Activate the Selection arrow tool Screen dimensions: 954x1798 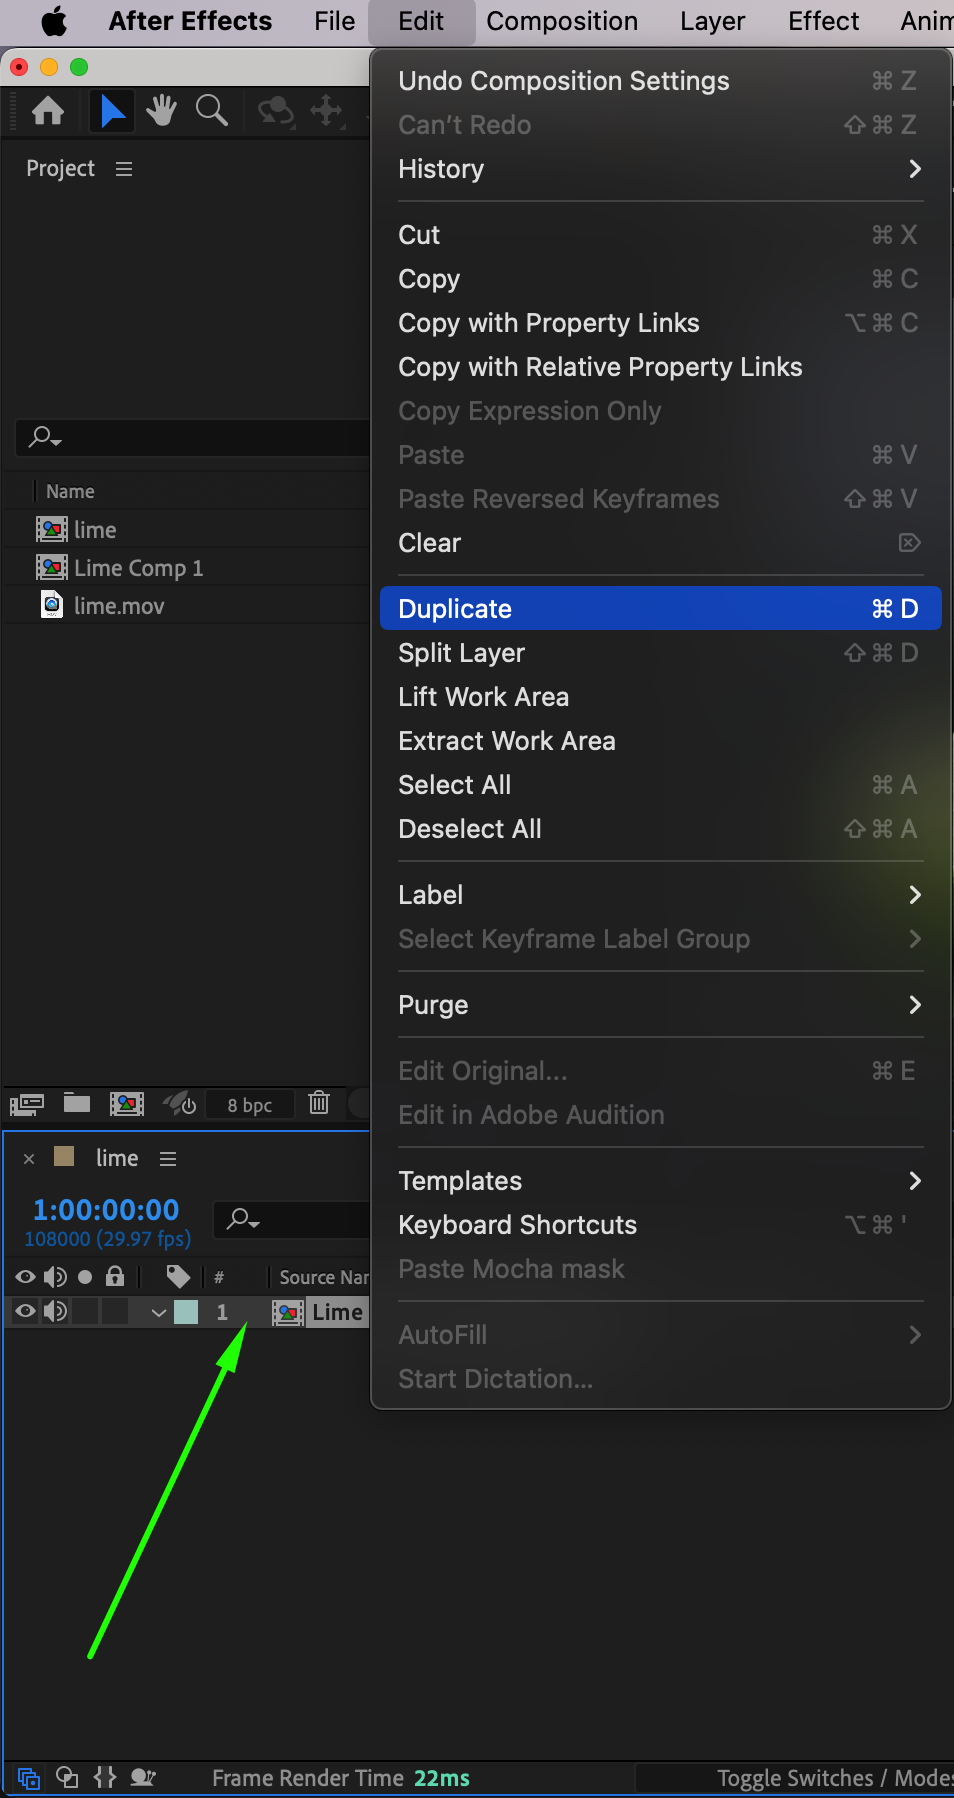pos(112,110)
